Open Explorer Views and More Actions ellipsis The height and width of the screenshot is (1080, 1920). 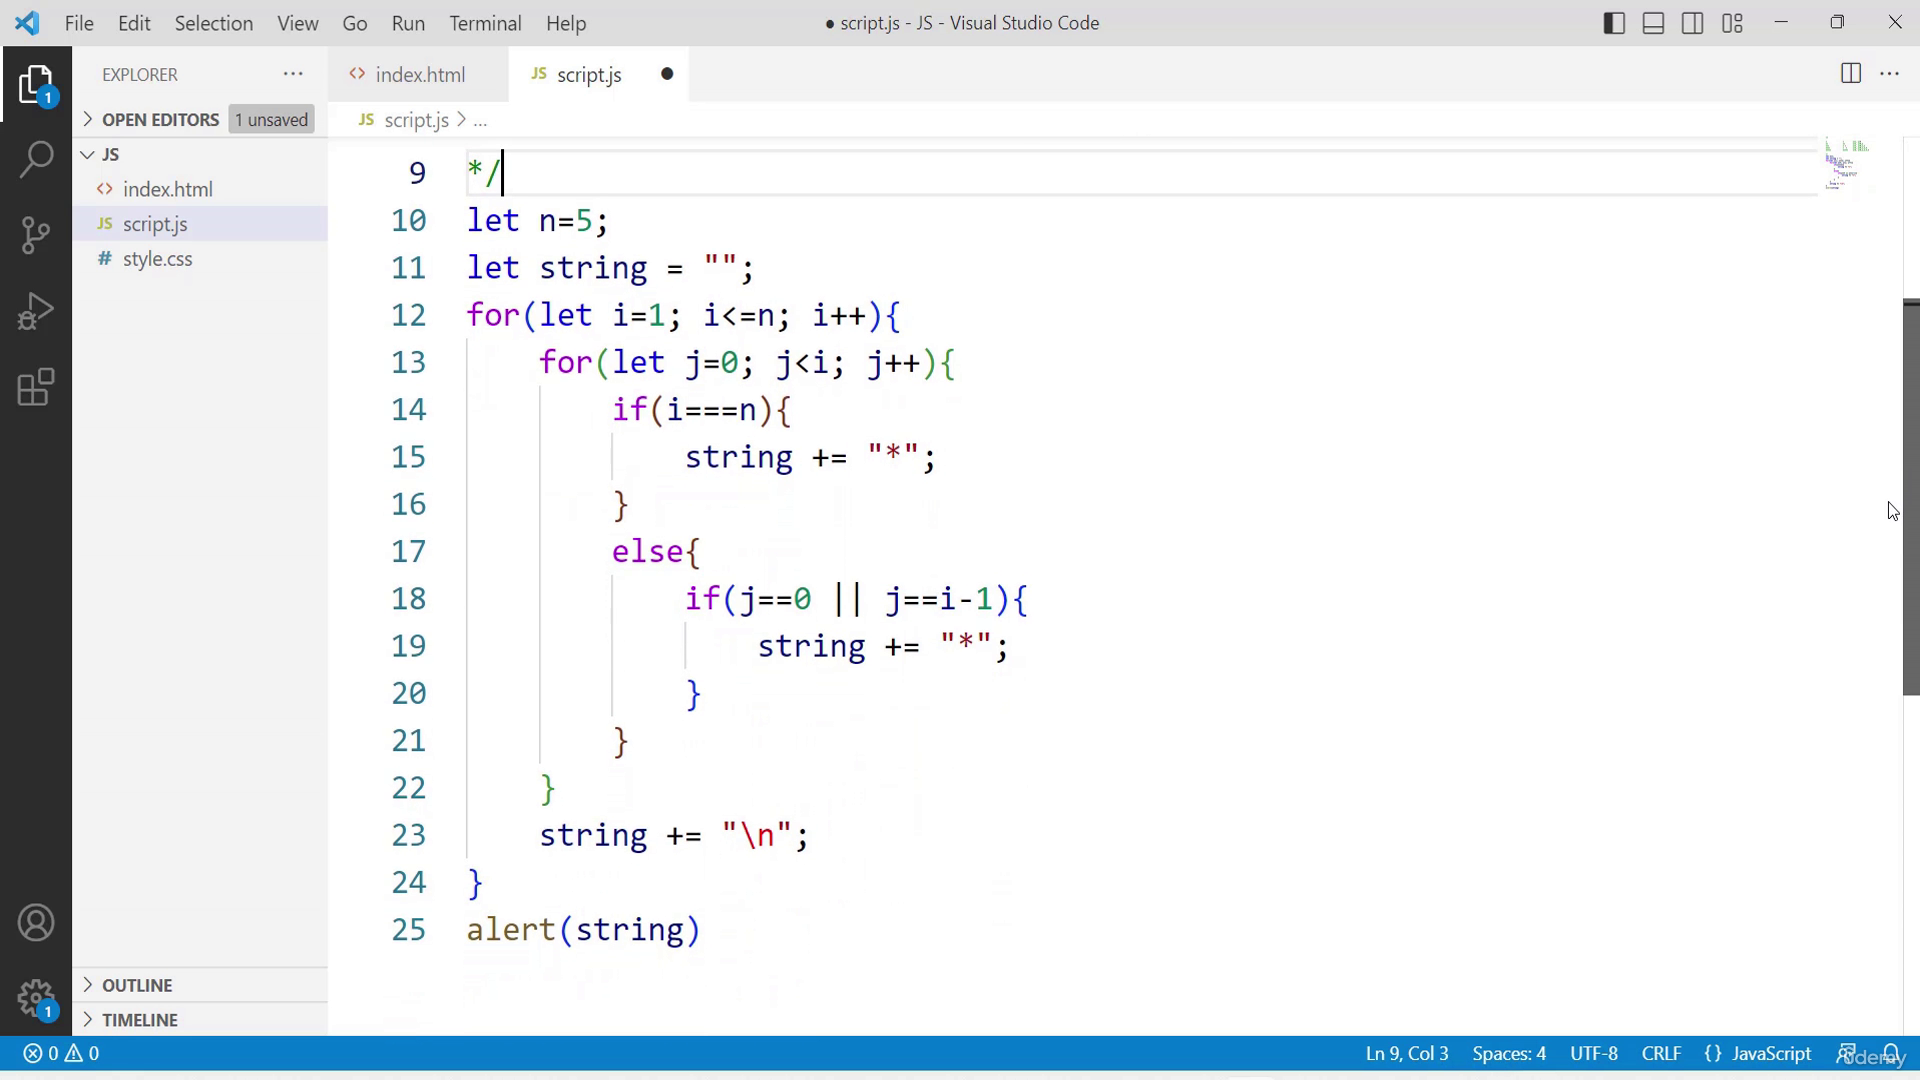tap(293, 74)
